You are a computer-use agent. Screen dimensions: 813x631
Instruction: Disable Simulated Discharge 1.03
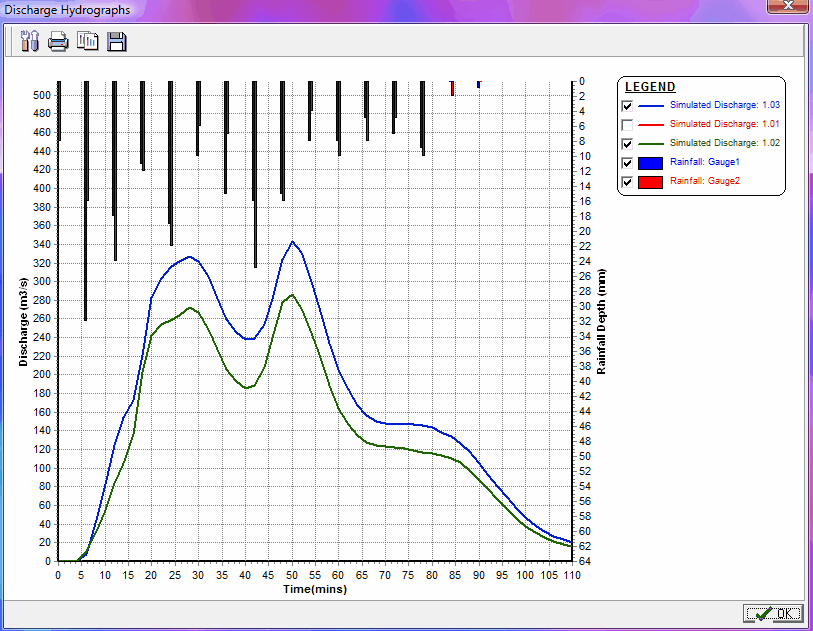click(x=628, y=105)
